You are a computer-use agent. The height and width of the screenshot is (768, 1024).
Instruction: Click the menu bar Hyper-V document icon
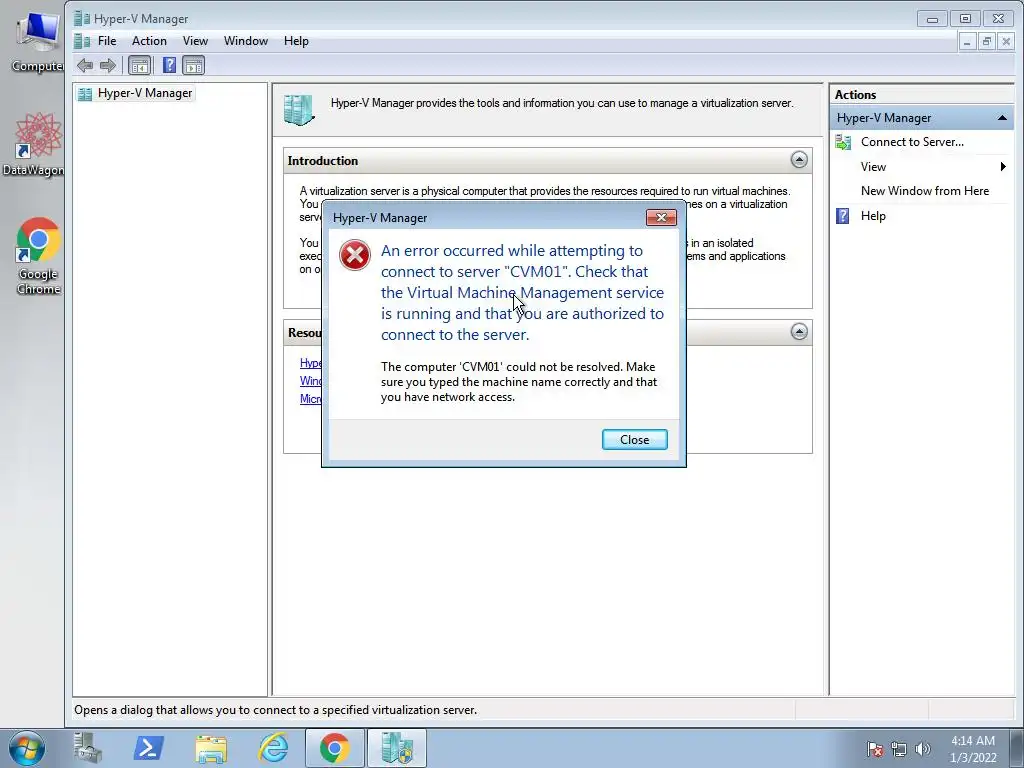82,41
